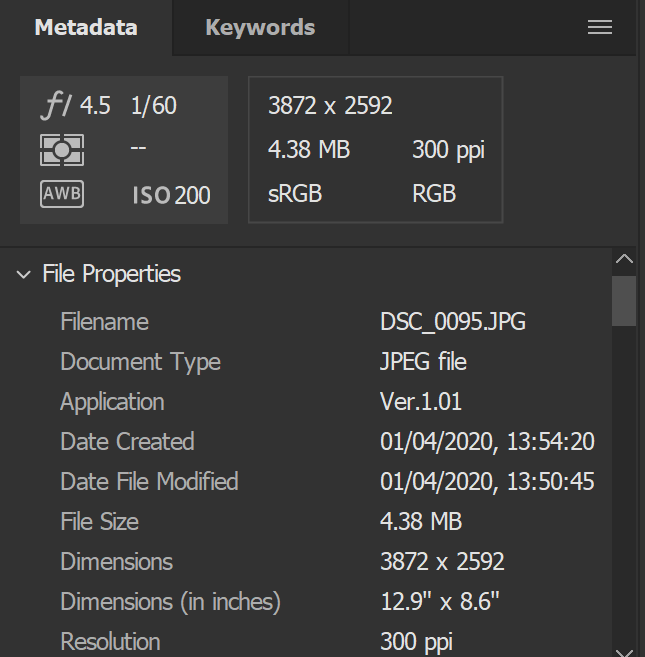Click the scrollbar up arrow

point(624,259)
